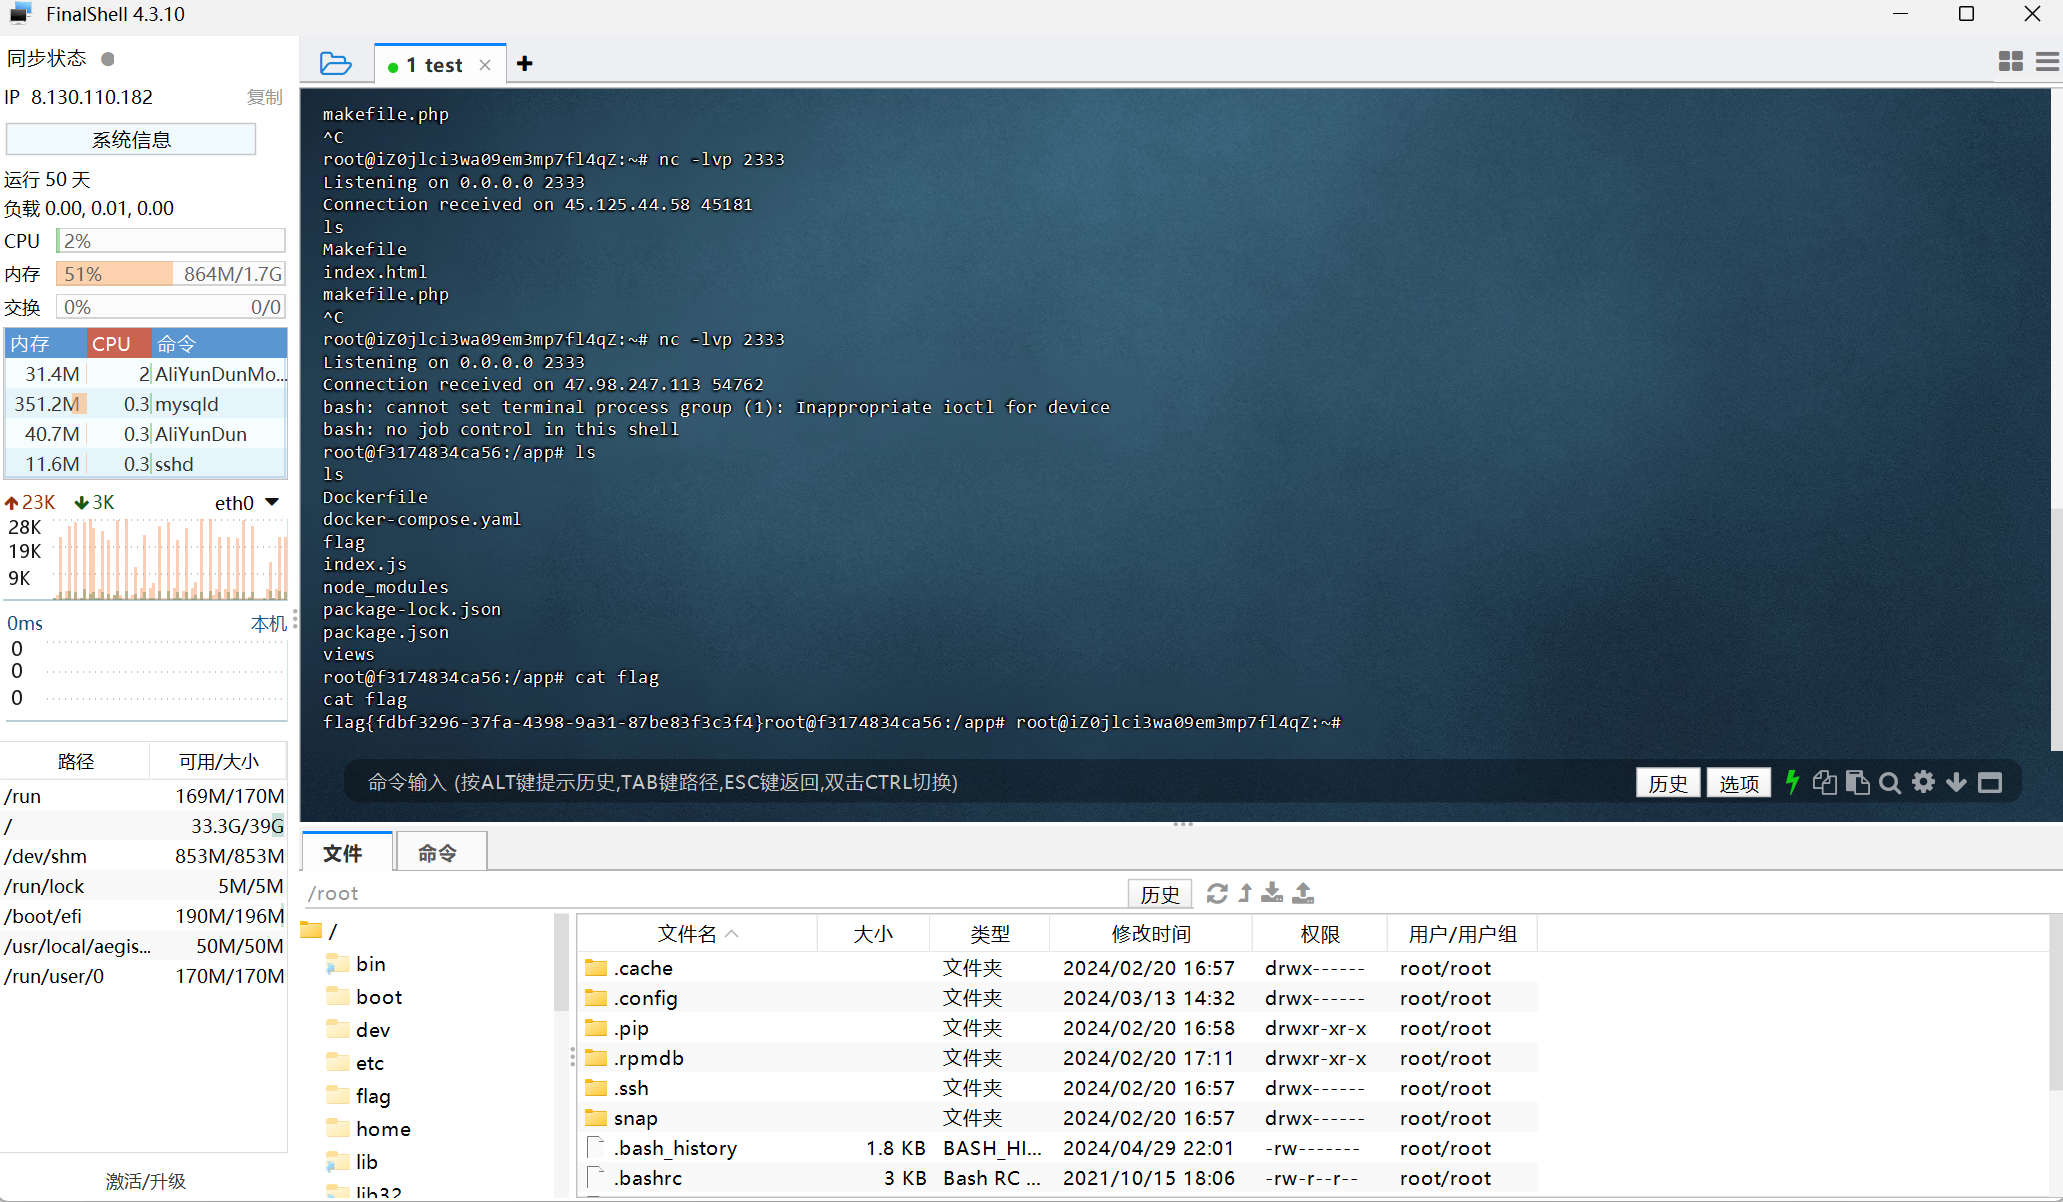
Task: Select the home folder in tree
Action: pyautogui.click(x=369, y=1129)
